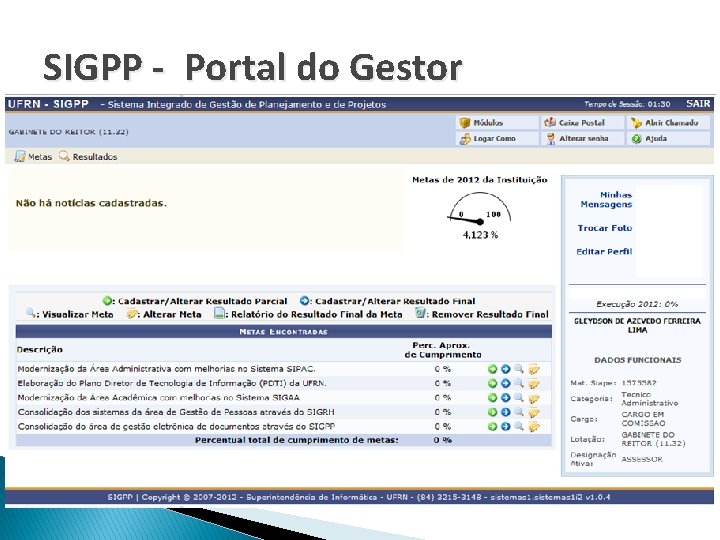View meta magnifier icon for SIGPP row
This screenshot has width=720, height=540.
519,427
